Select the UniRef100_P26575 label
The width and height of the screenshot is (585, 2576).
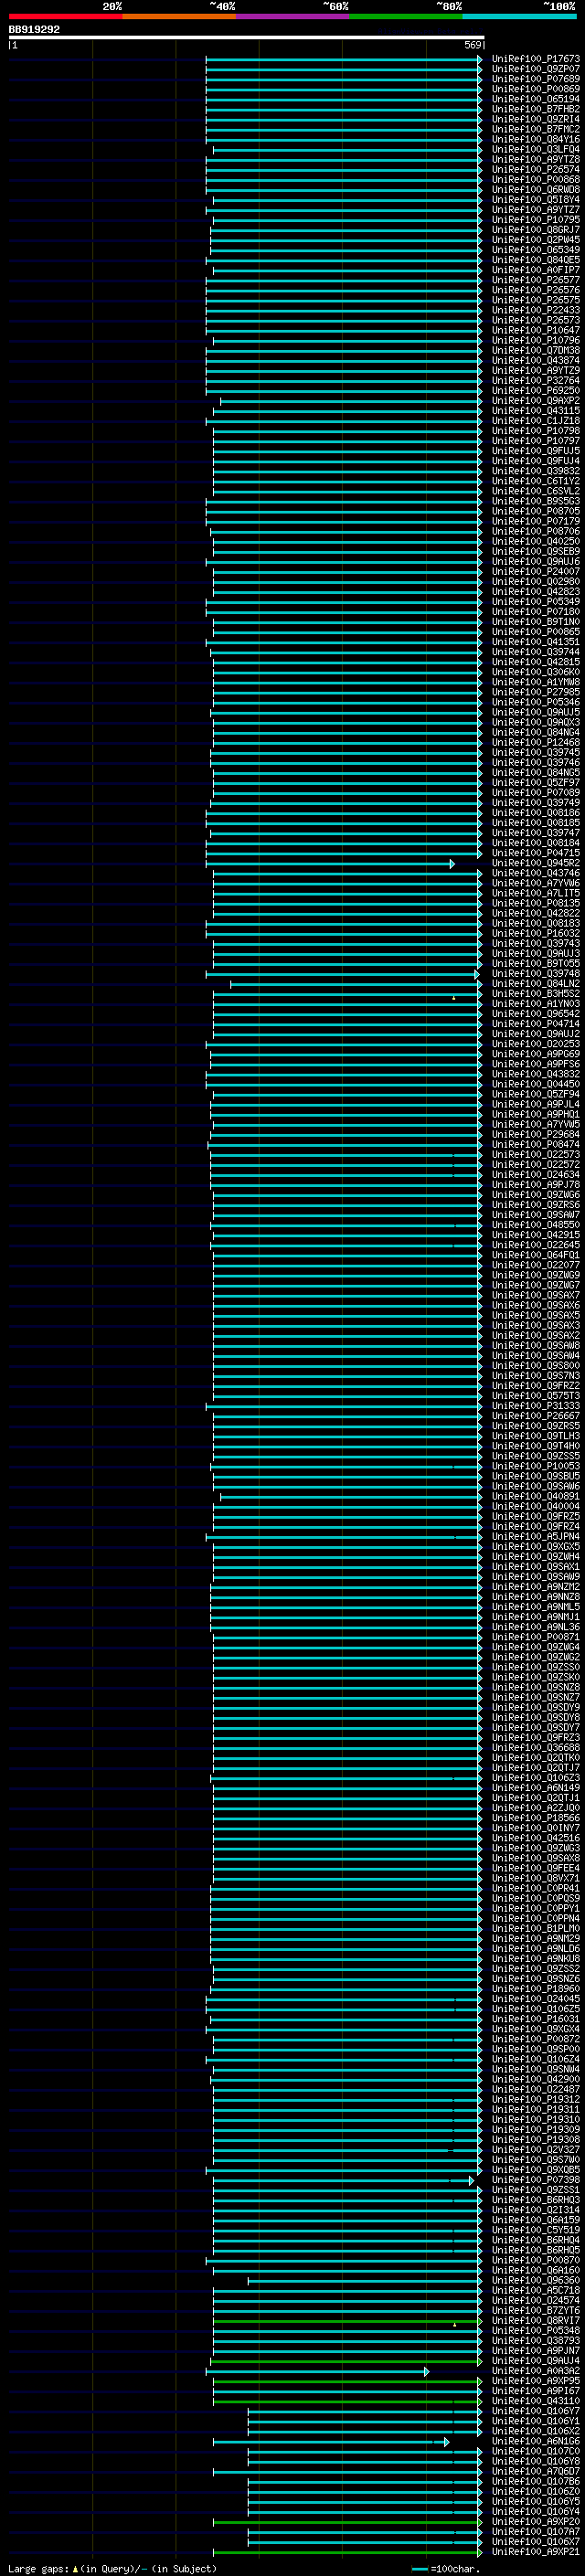tap(535, 300)
